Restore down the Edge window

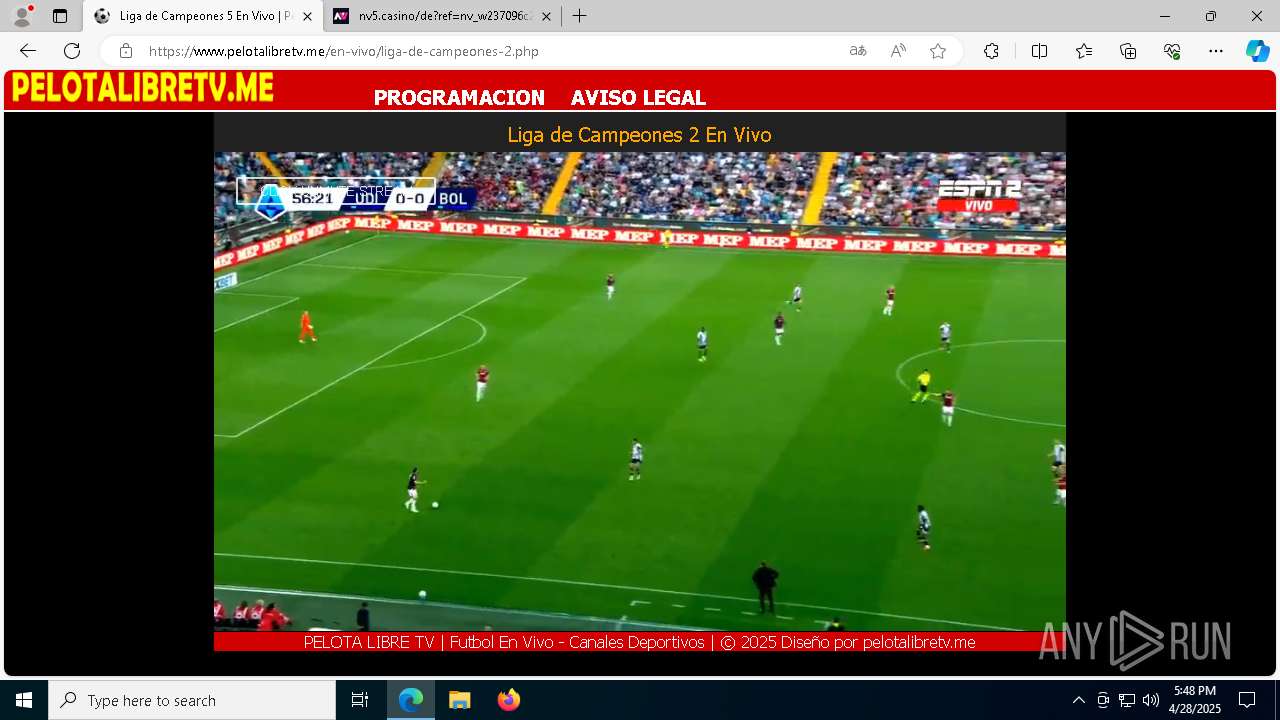click(1211, 16)
